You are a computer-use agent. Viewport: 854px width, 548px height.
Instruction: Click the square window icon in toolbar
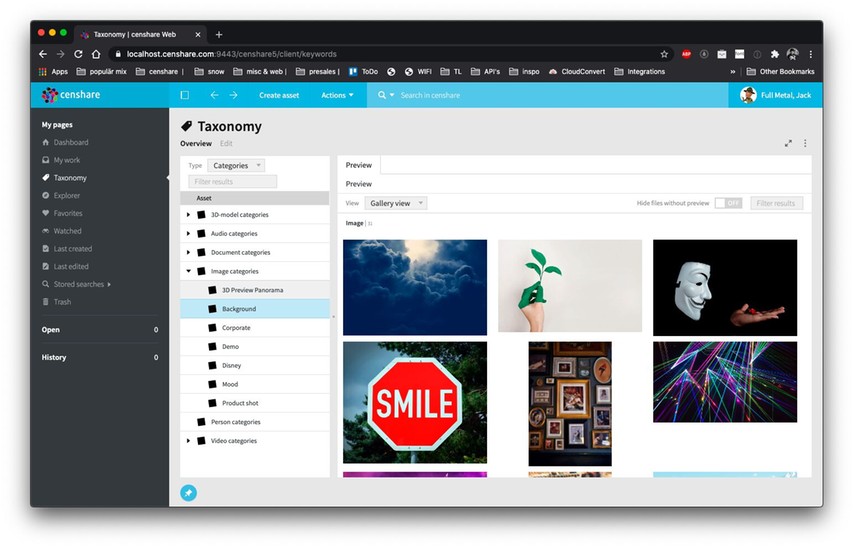[x=184, y=95]
